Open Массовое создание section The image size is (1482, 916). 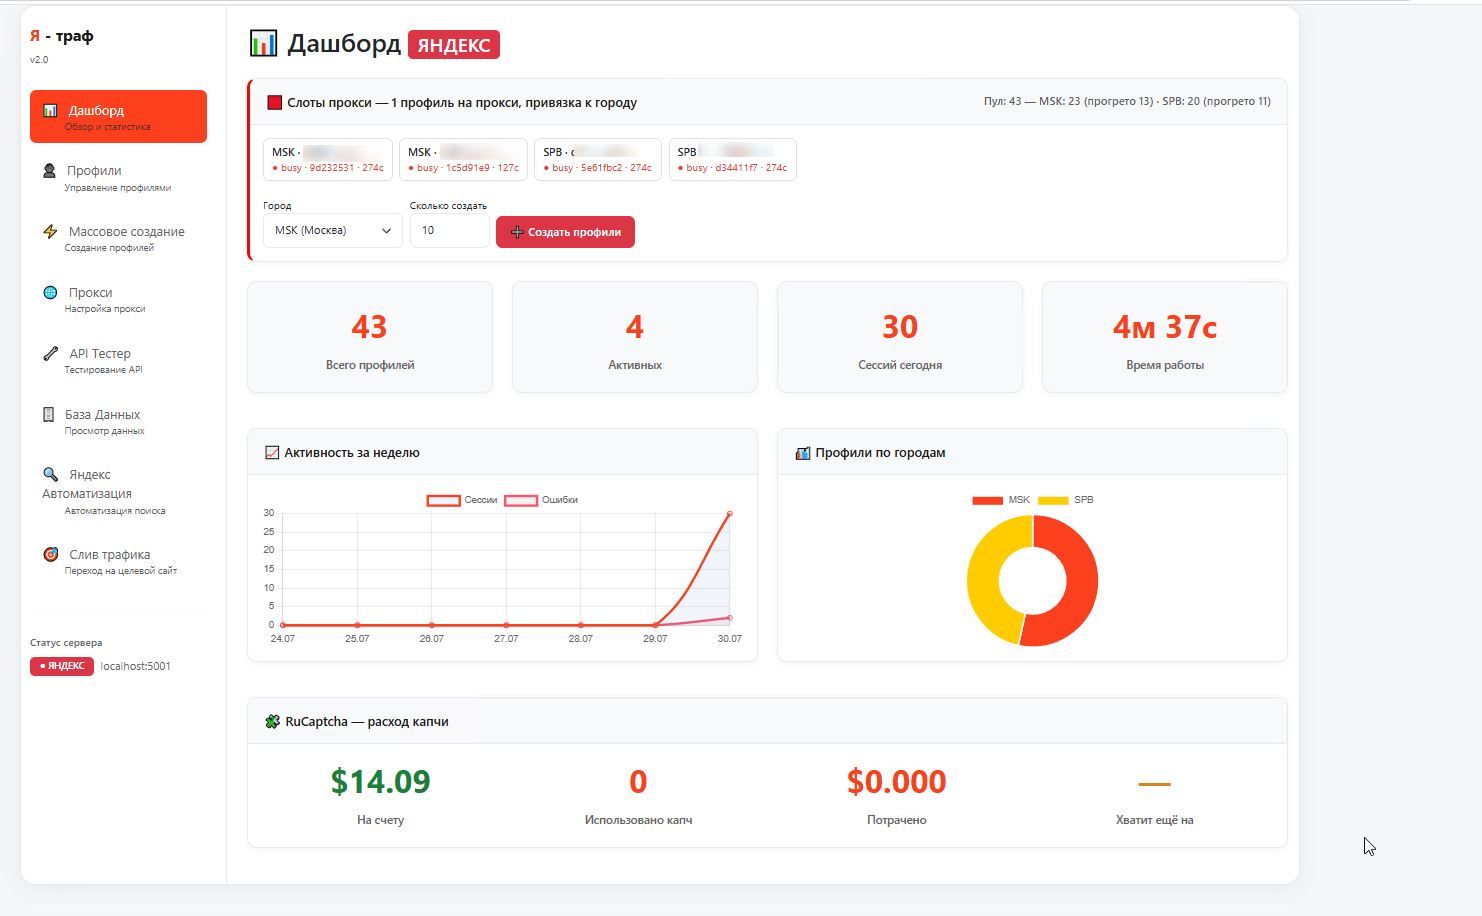point(118,238)
